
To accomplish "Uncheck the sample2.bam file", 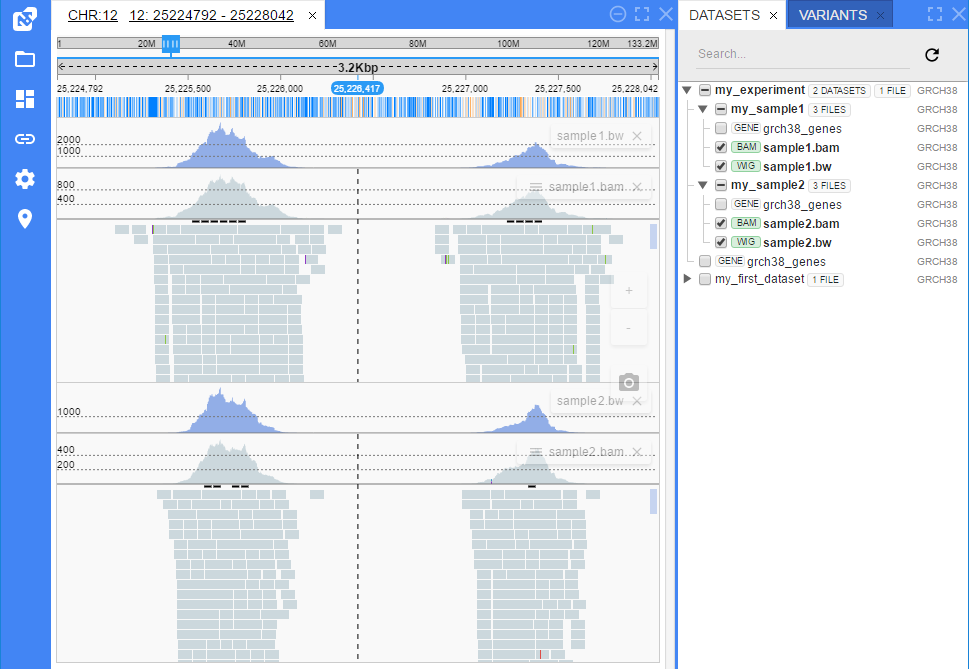I will pos(721,224).
